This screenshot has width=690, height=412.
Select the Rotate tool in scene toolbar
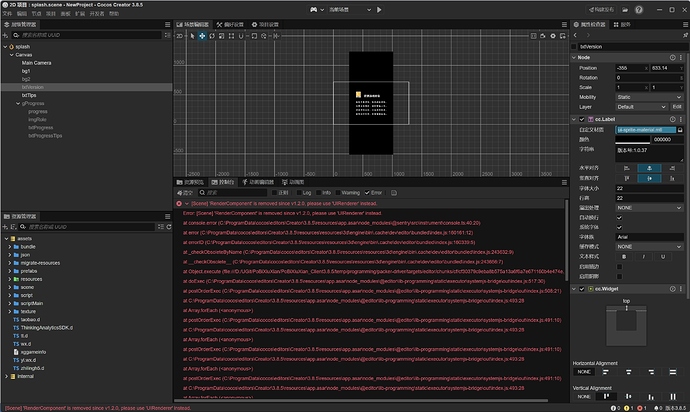(x=212, y=35)
